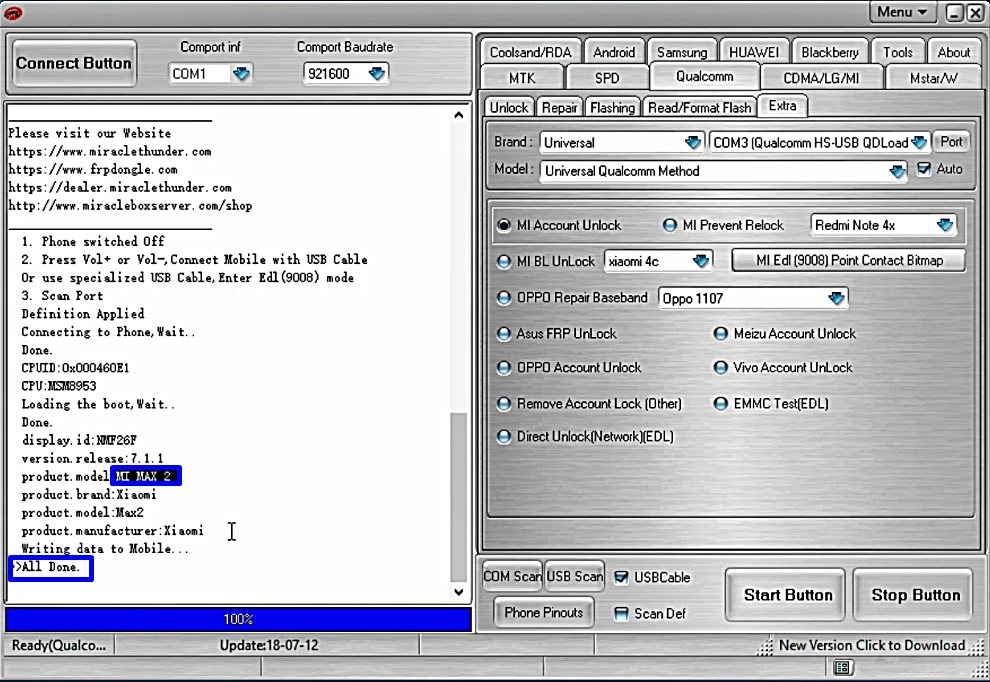Click the Phone Pinouts button

pyautogui.click(x=544, y=612)
